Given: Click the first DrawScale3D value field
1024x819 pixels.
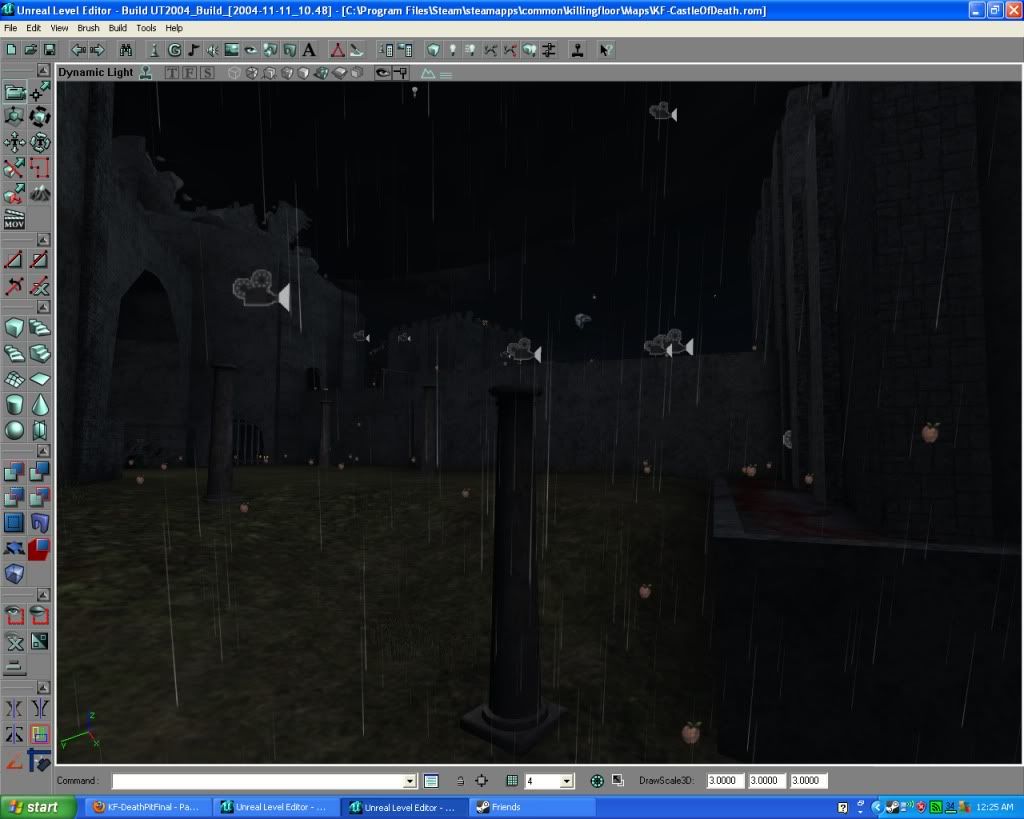Looking at the screenshot, I should pyautogui.click(x=725, y=781).
